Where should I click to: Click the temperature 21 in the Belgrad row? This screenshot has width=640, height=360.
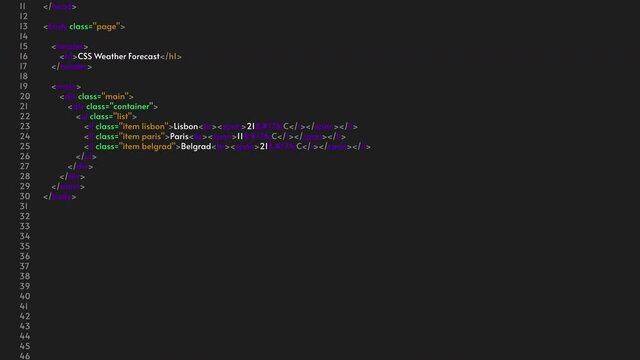264,147
